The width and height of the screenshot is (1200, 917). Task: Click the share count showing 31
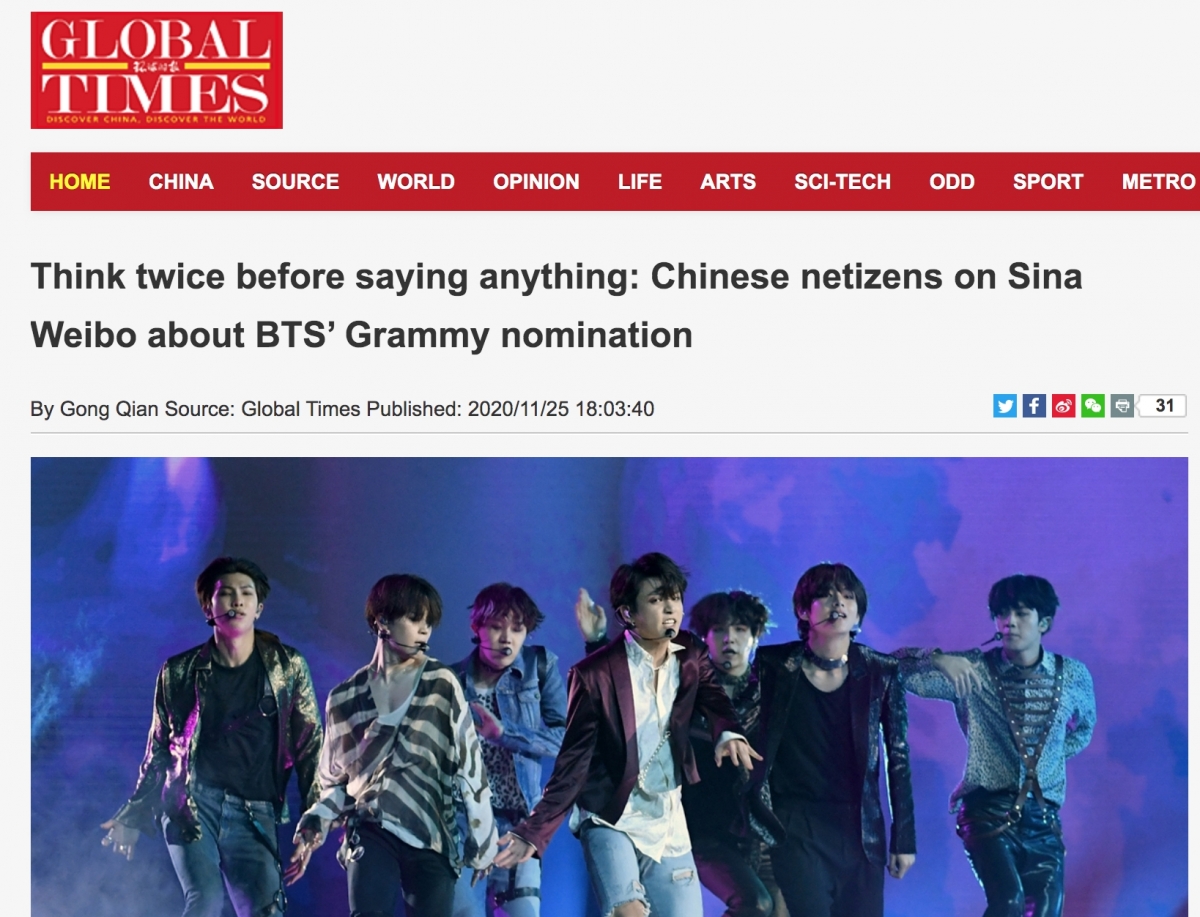(1163, 406)
